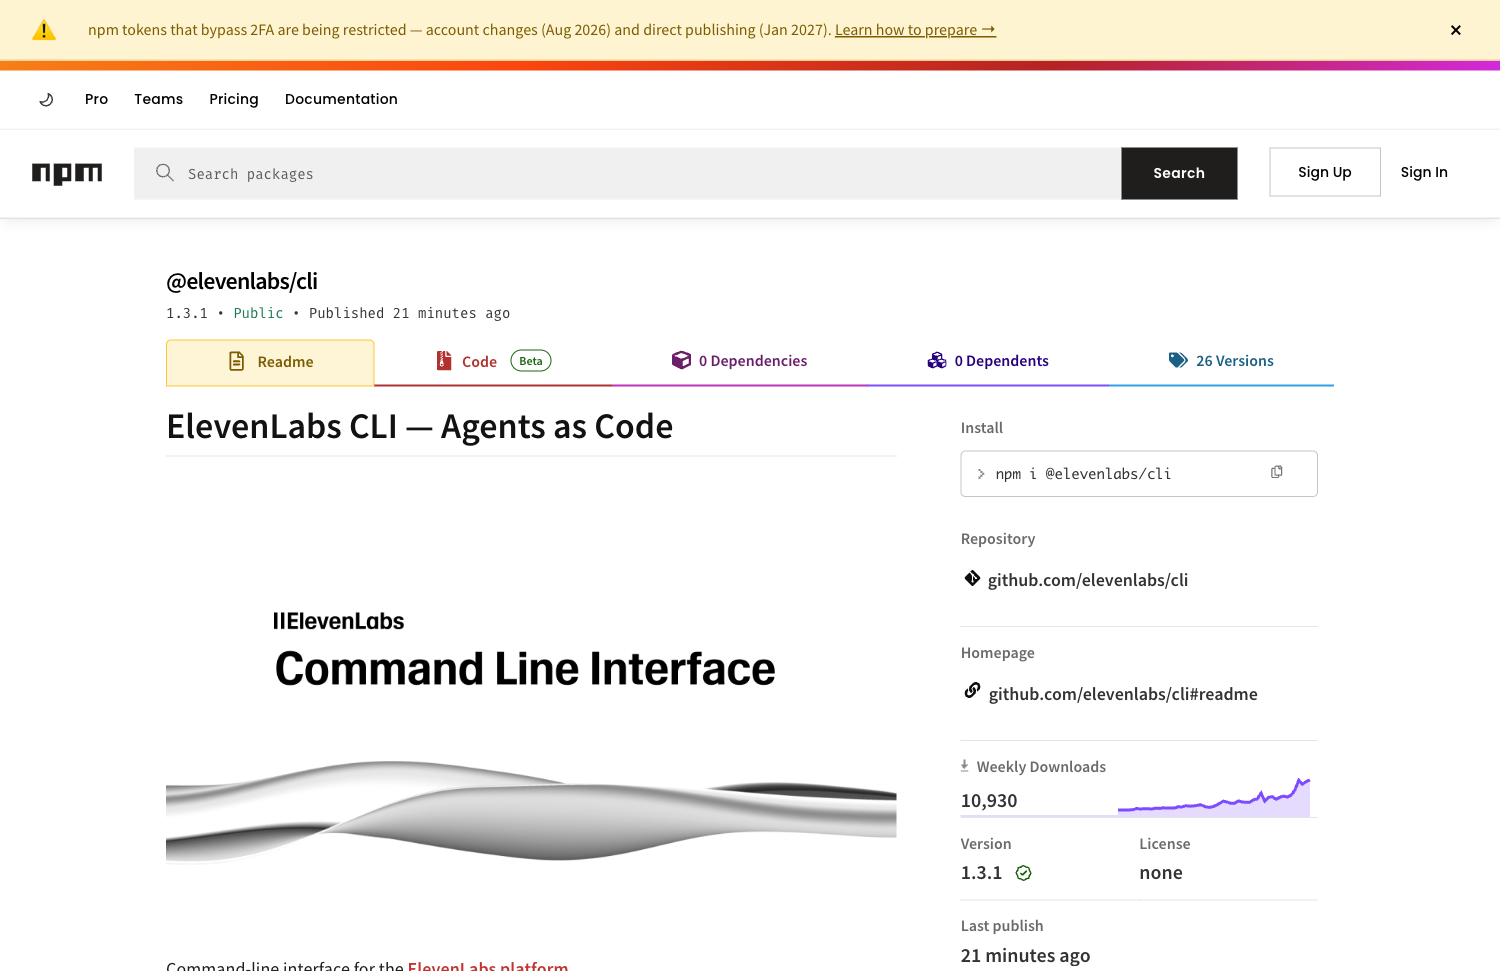Click the yellow warning triangle icon
This screenshot has width=1500, height=971.
44,30
